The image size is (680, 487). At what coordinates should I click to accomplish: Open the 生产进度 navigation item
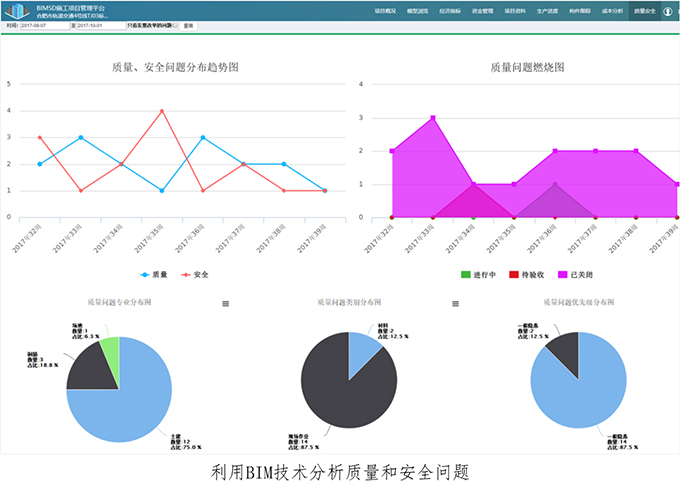pos(547,11)
